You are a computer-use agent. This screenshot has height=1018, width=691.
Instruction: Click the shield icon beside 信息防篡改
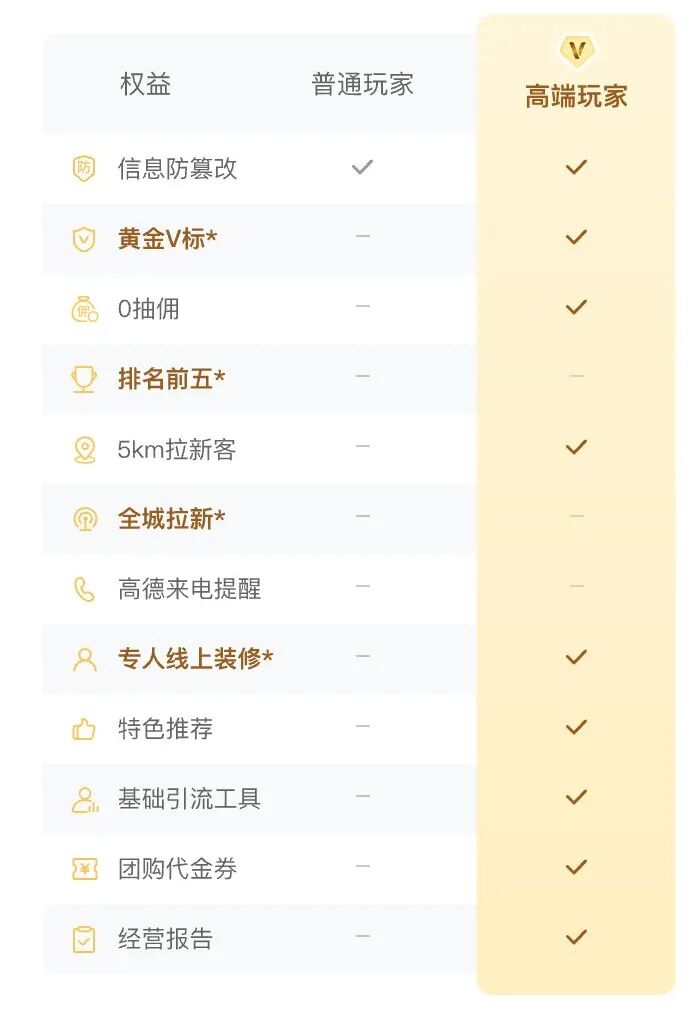(84, 169)
